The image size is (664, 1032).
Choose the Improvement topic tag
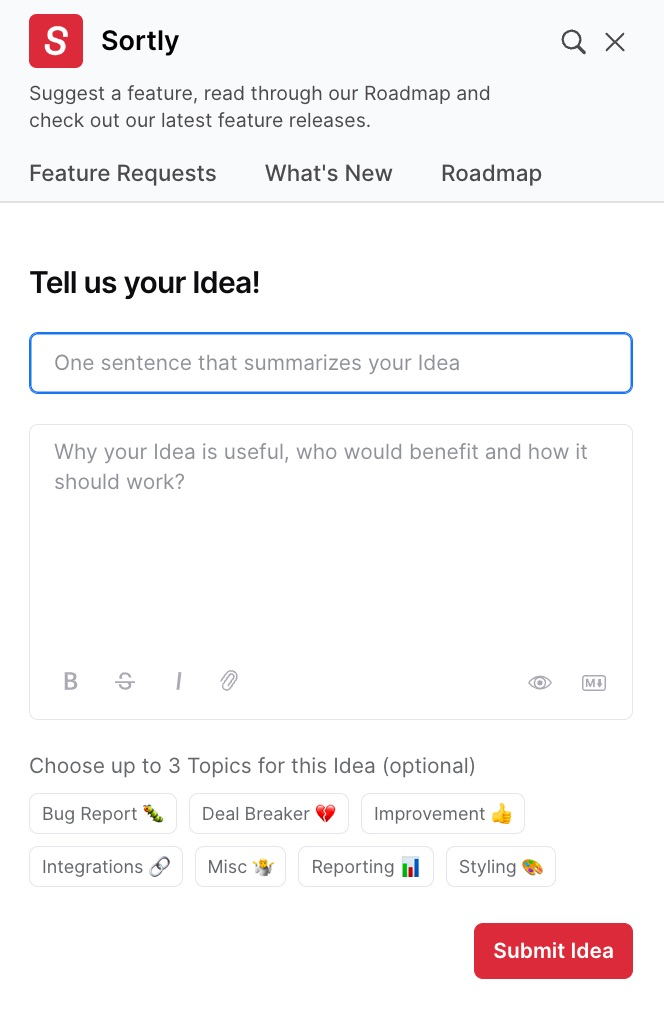tap(443, 814)
